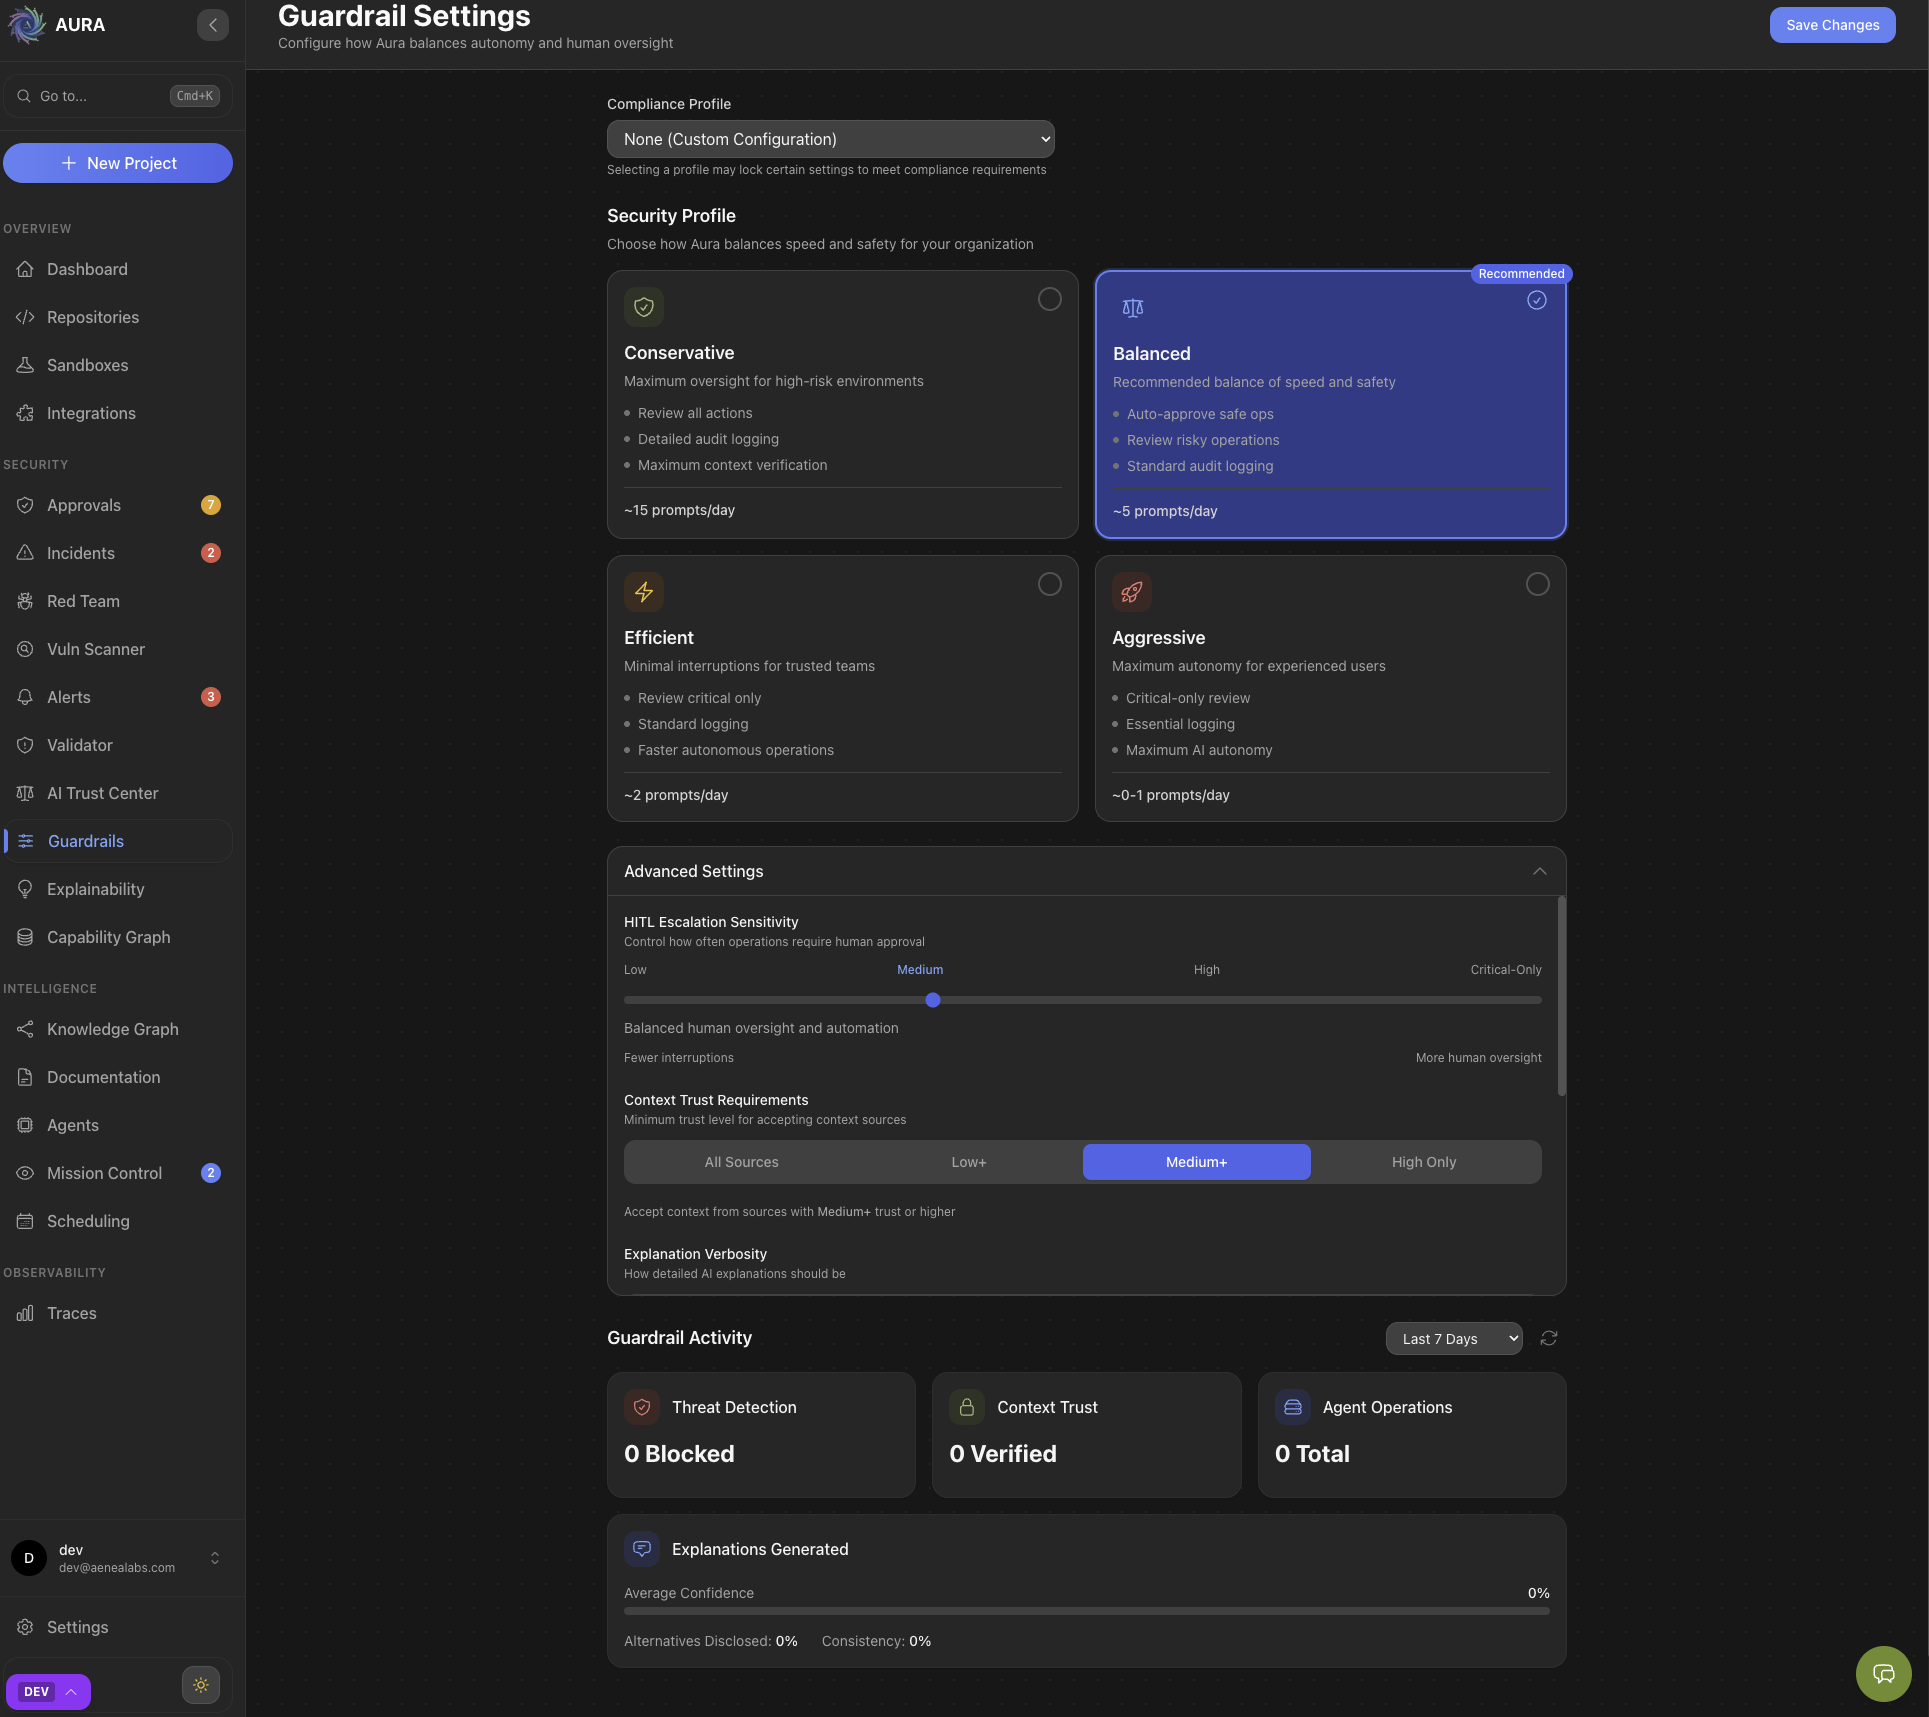Collapse the Advanced Settings section

point(1539,871)
